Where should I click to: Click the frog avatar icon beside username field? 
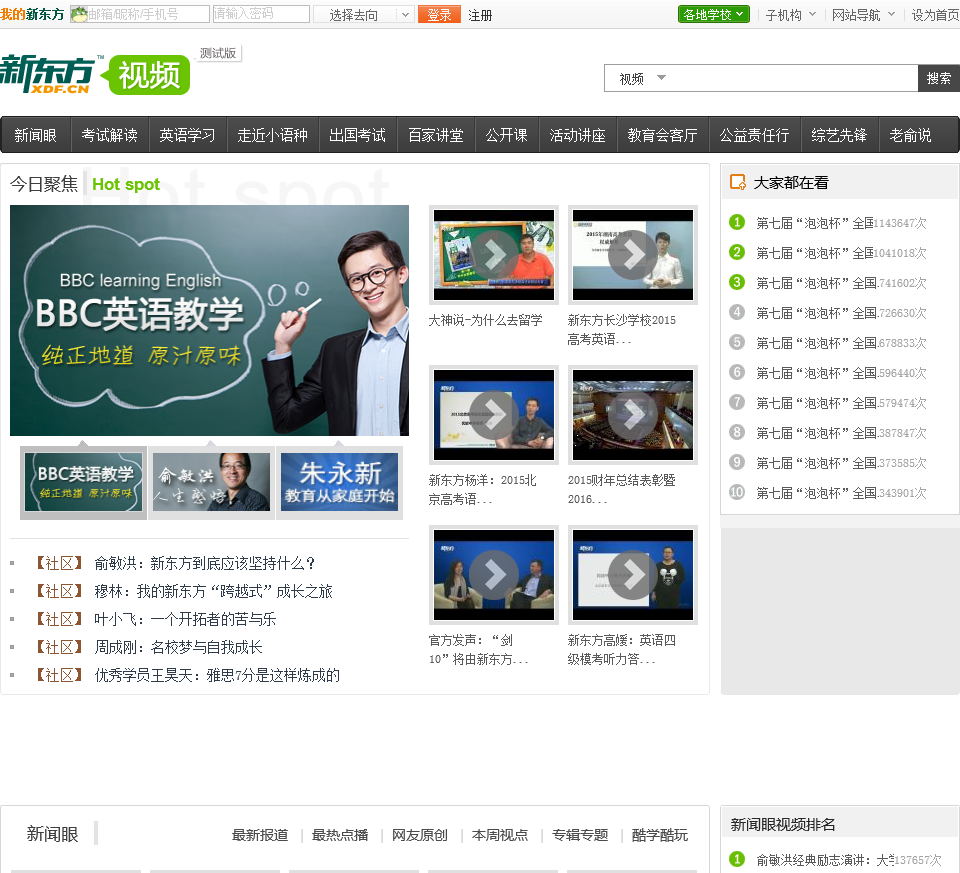pos(79,13)
